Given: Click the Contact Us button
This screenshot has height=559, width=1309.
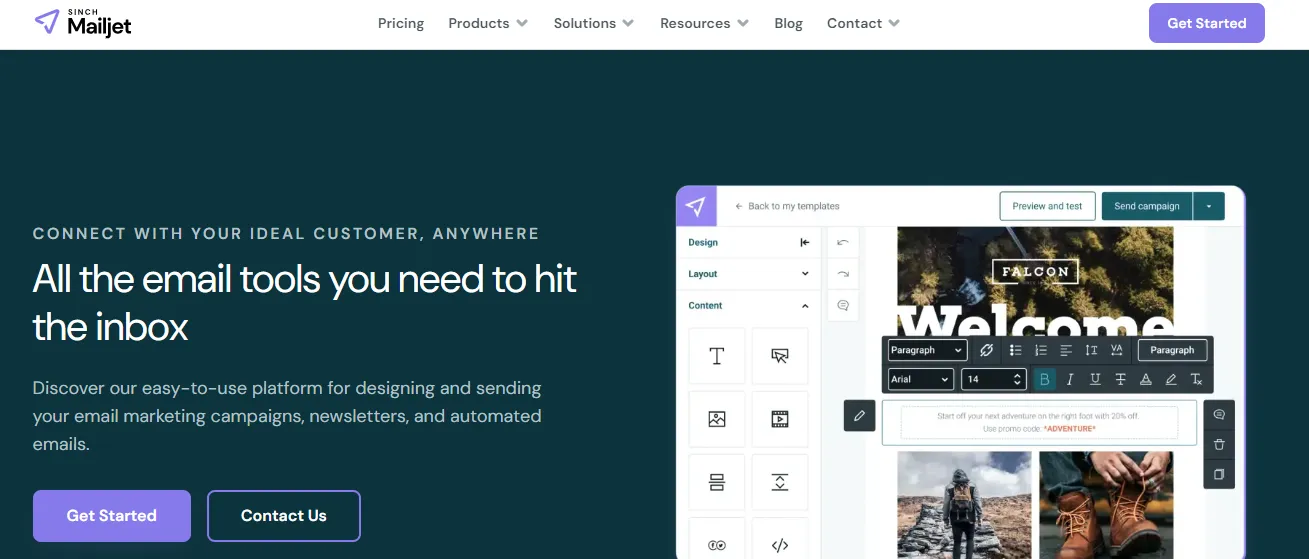Looking at the screenshot, I should (x=284, y=516).
